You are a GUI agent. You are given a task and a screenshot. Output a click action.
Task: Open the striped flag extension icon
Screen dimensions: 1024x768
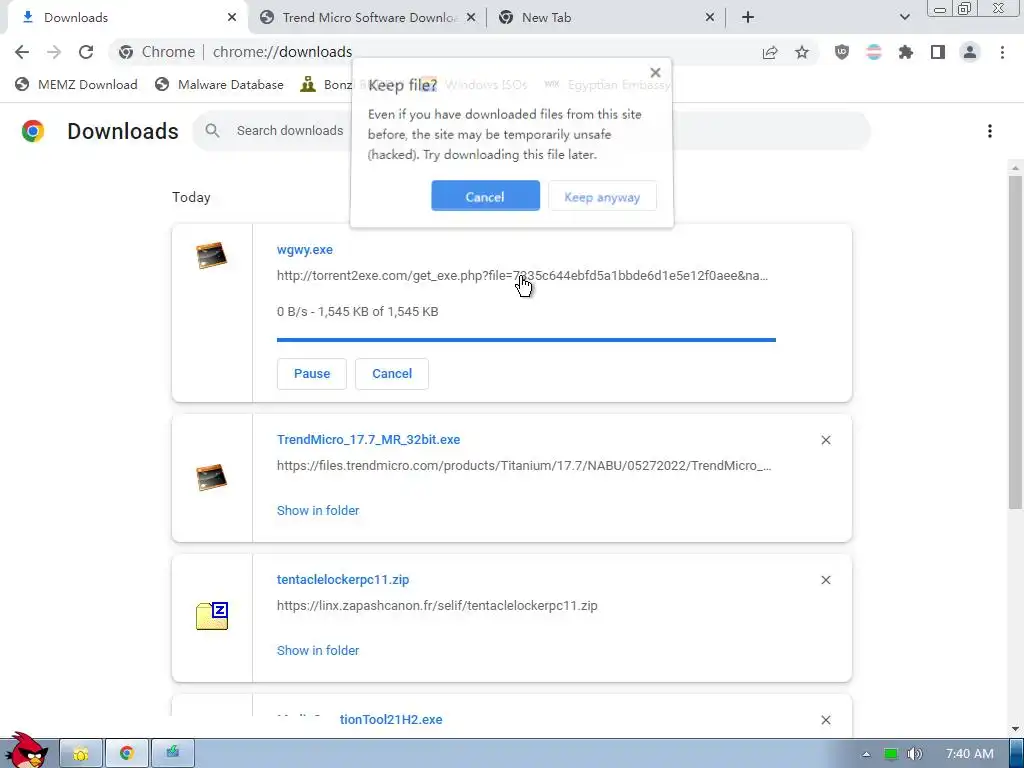(874, 52)
